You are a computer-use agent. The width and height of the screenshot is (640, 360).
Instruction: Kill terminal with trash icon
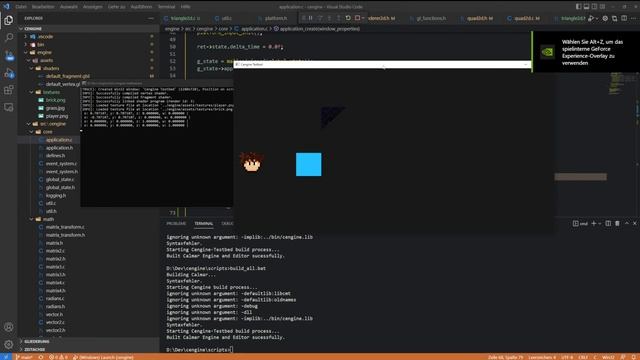tap(617, 223)
